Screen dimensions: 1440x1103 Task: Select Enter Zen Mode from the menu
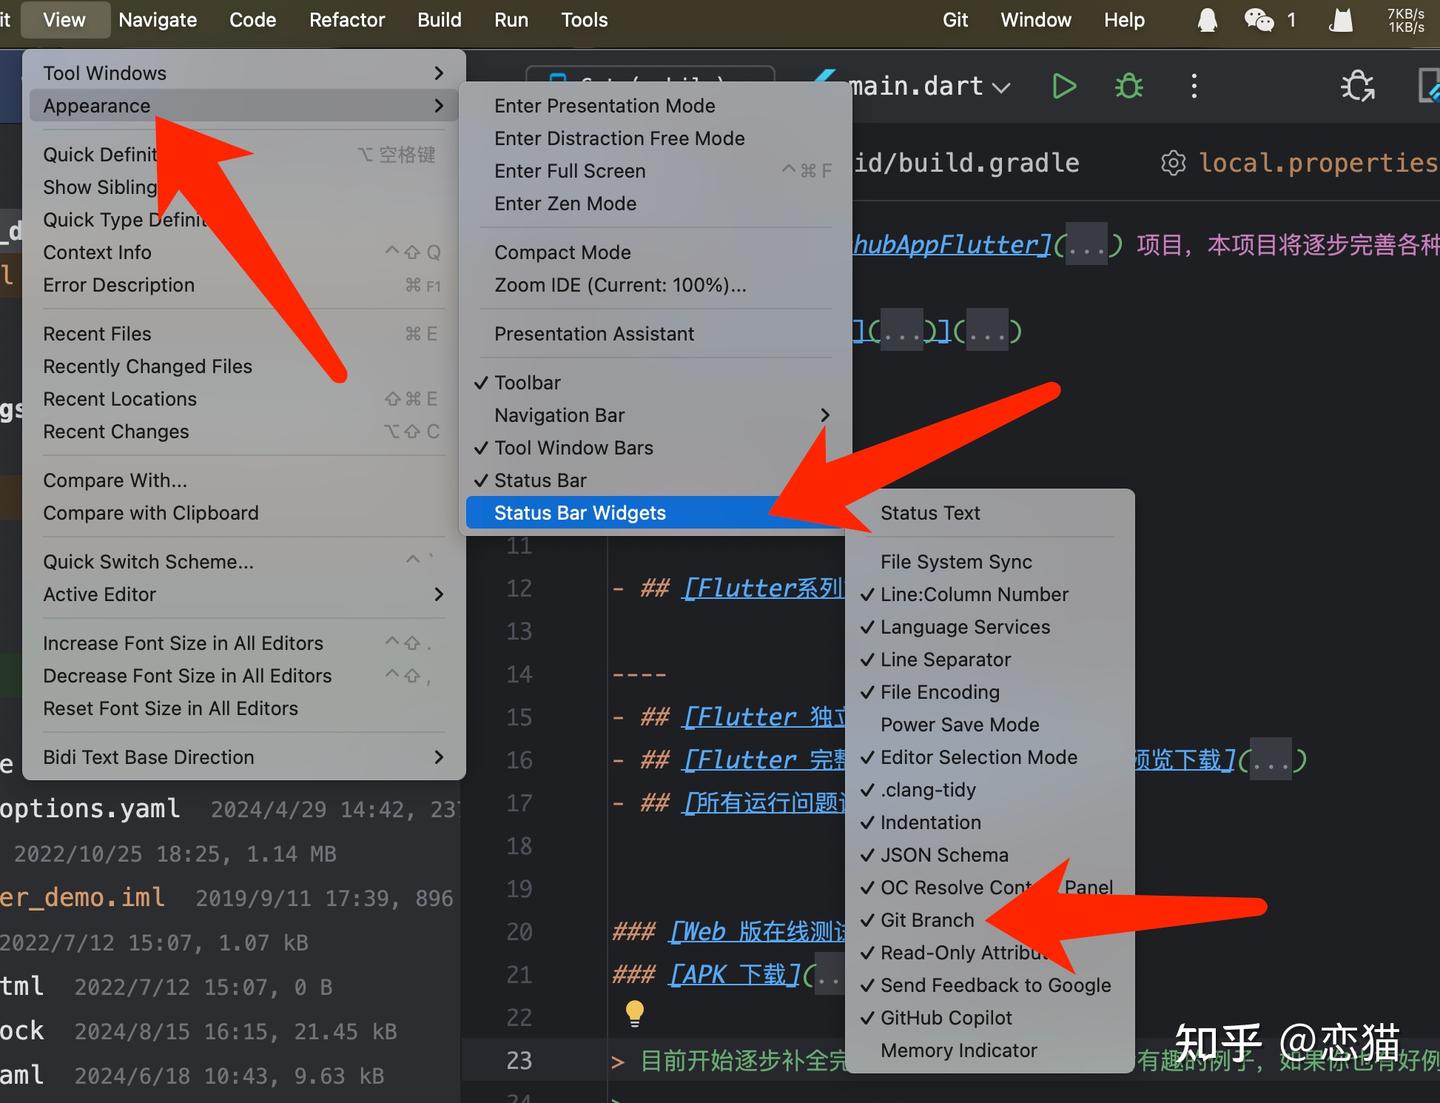(565, 203)
